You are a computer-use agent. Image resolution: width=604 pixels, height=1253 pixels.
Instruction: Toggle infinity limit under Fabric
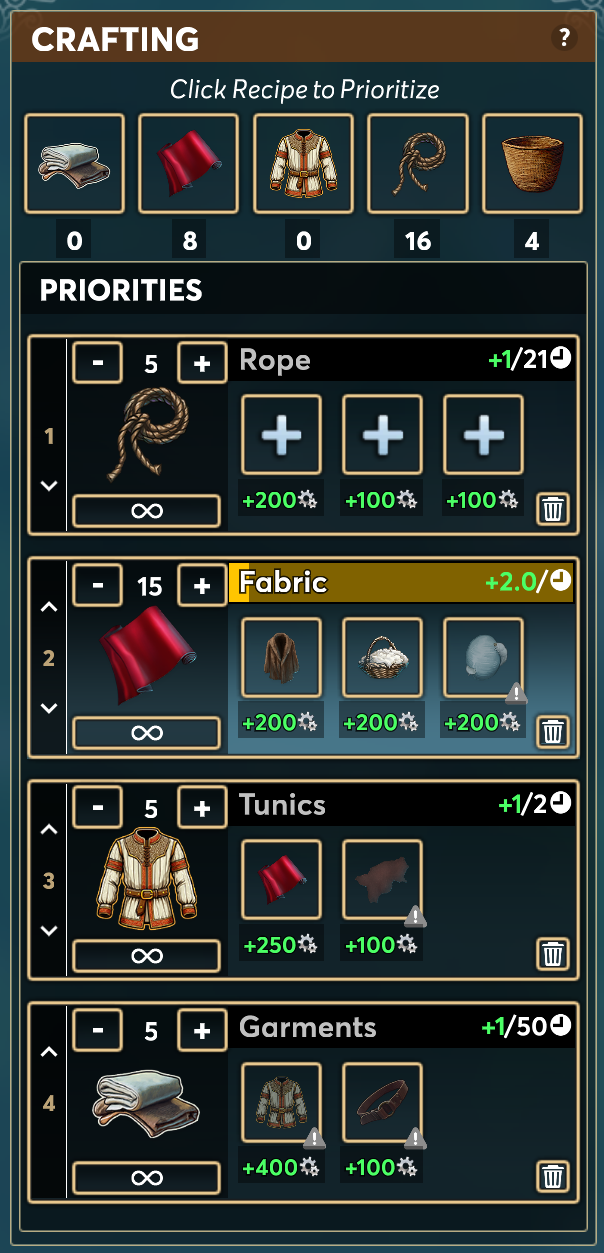146,733
